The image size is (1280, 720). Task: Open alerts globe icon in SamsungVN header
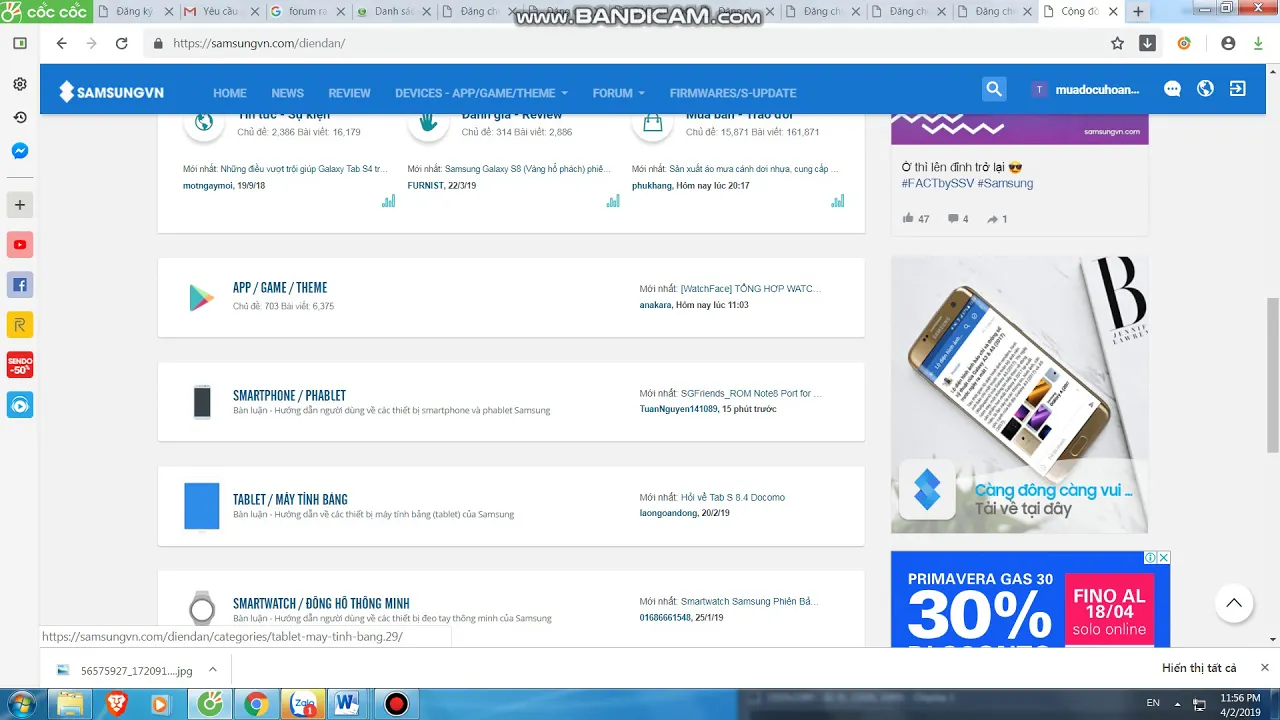pos(1205,89)
